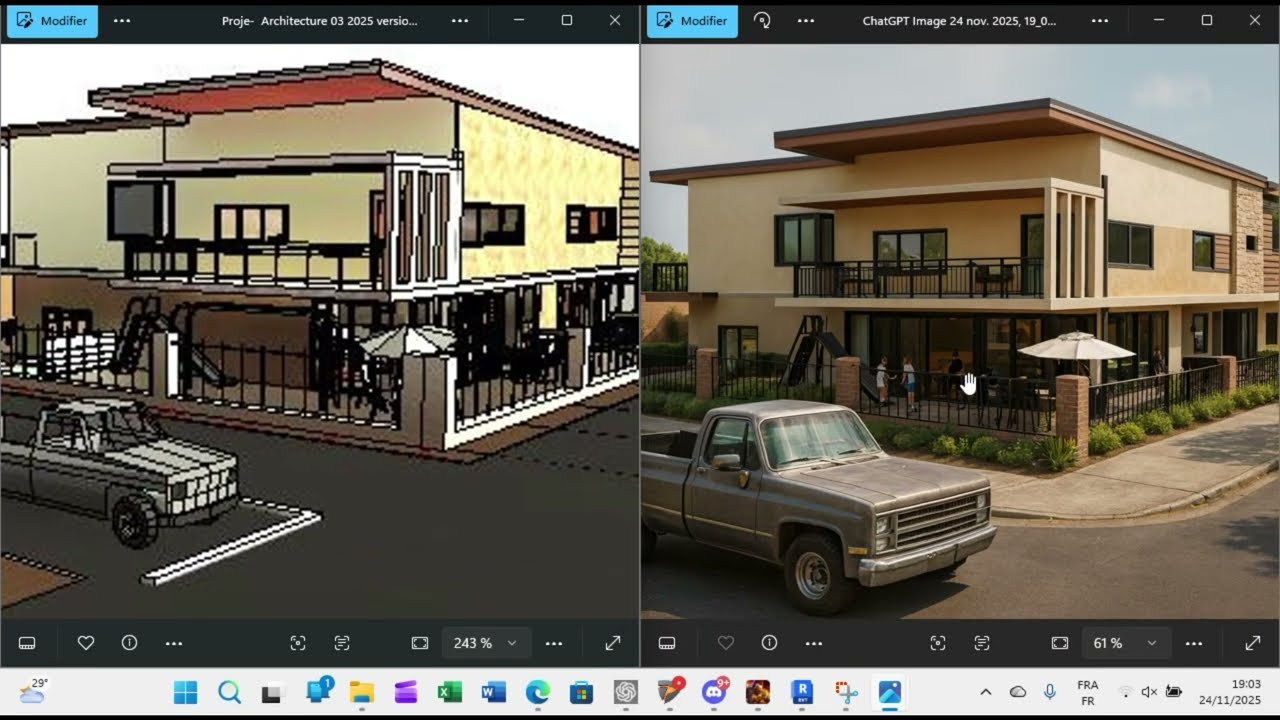
Task: Launch Excel from taskbar
Action: click(x=449, y=692)
